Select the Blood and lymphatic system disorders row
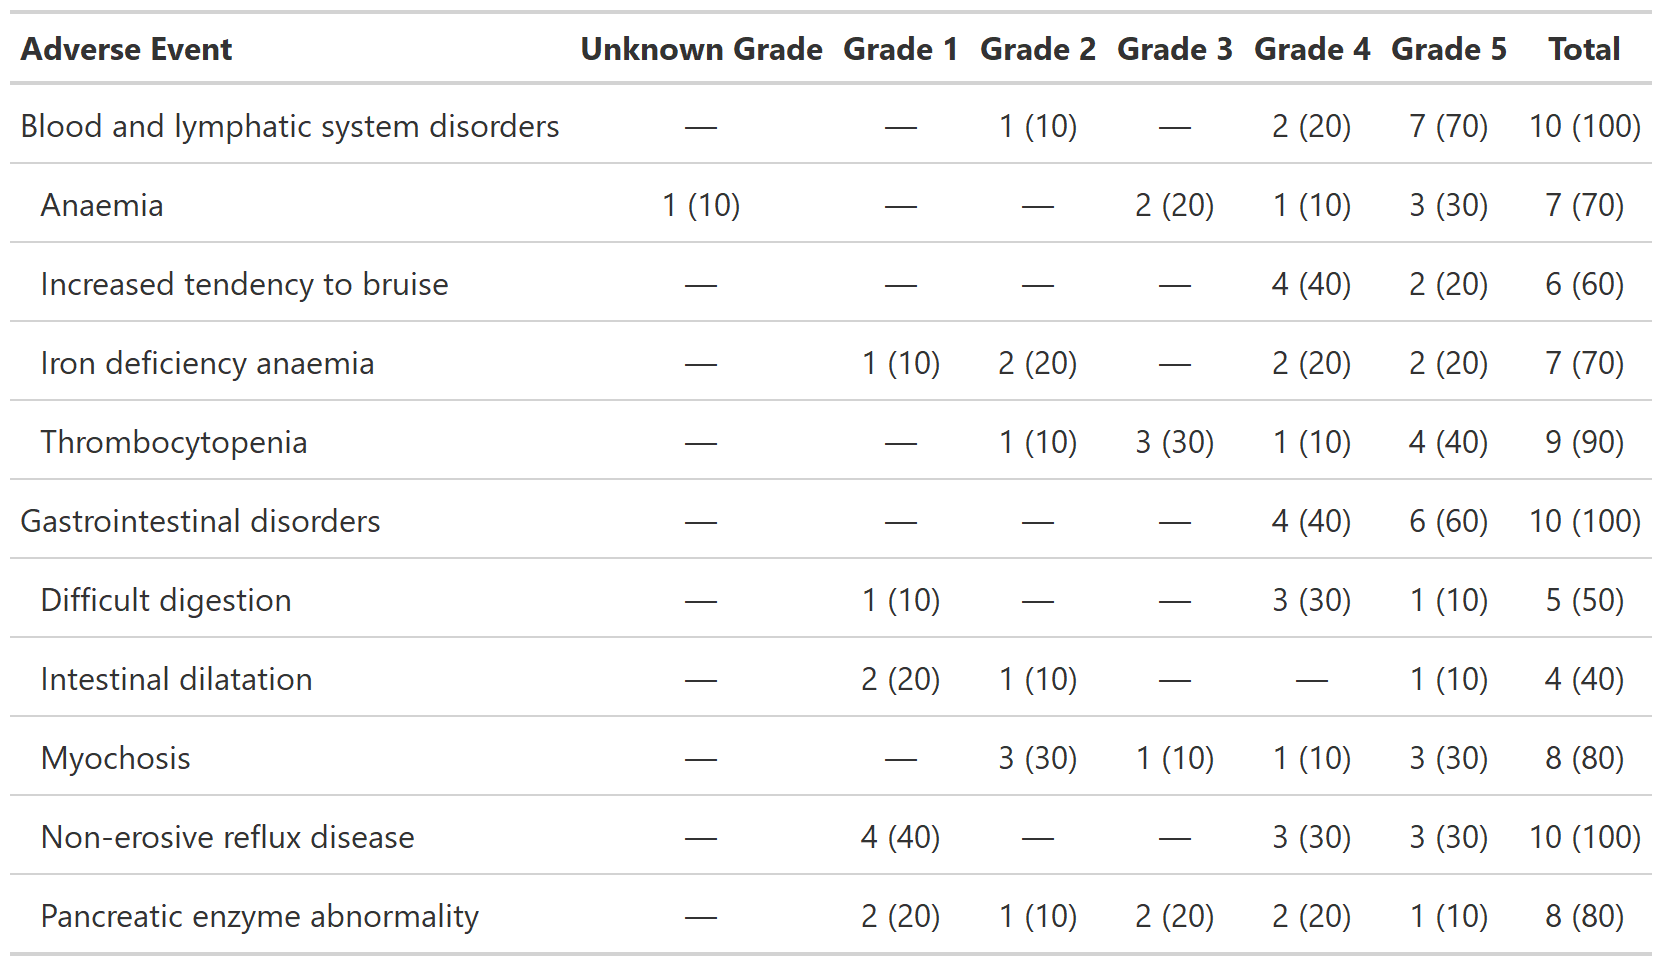This screenshot has height=966, width=1662. pyautogui.click(x=289, y=127)
